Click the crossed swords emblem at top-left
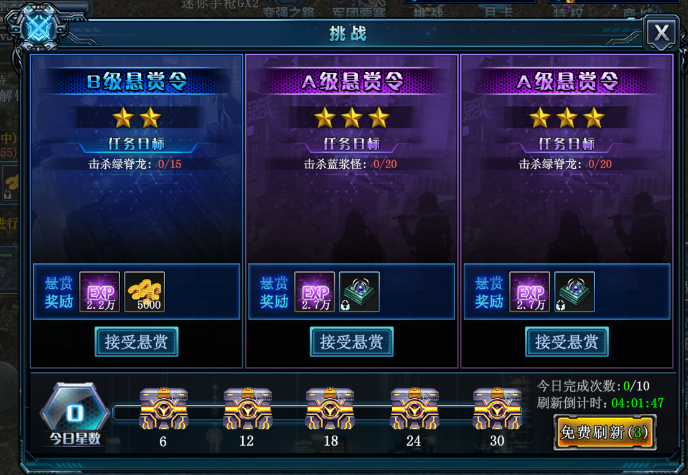Image resolution: width=688 pixels, height=475 pixels. 39,28
